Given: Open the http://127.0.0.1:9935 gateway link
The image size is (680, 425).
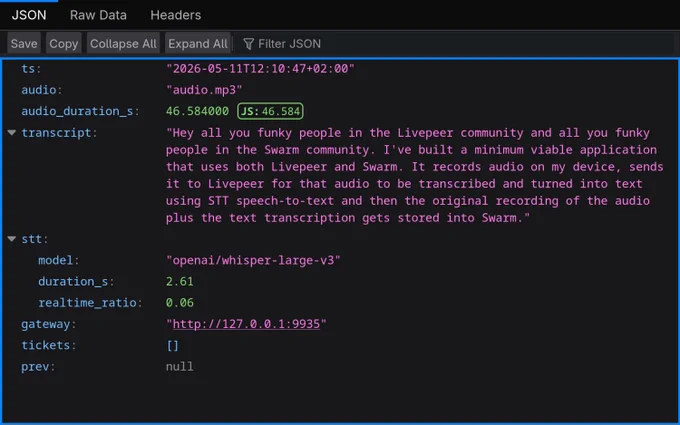Looking at the screenshot, I should click(246, 324).
